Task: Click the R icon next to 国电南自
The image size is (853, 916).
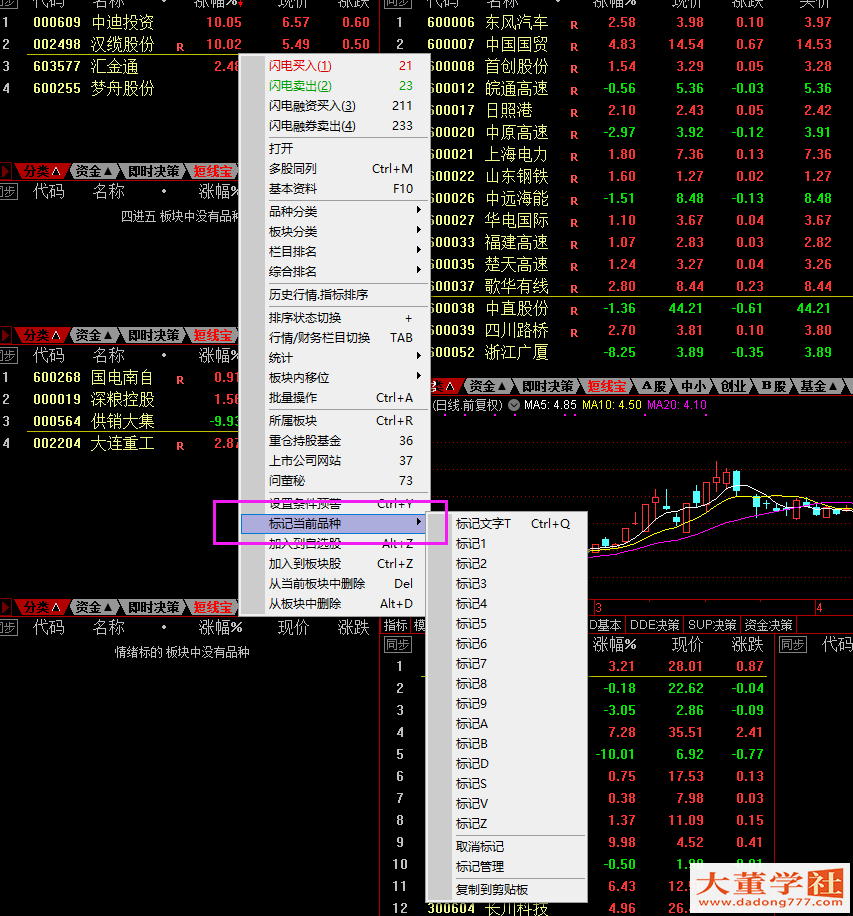Action: click(180, 380)
